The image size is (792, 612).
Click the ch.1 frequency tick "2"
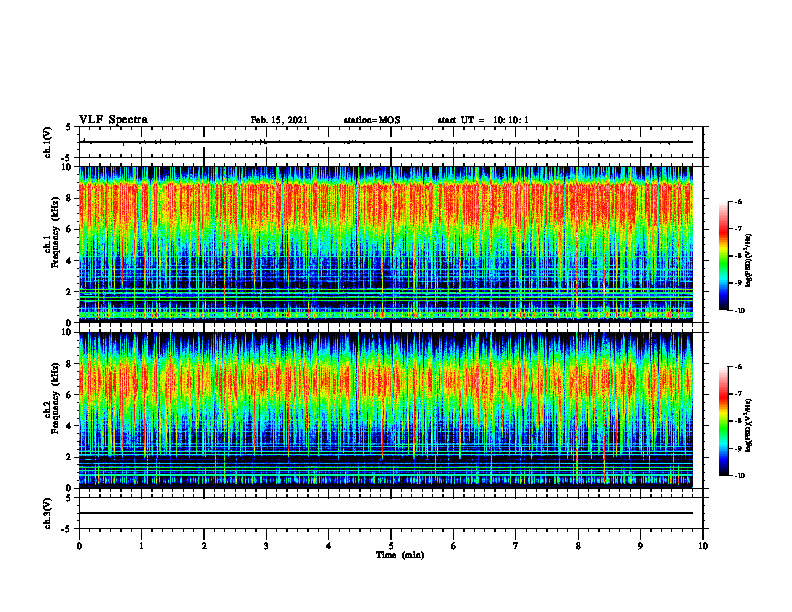point(71,292)
